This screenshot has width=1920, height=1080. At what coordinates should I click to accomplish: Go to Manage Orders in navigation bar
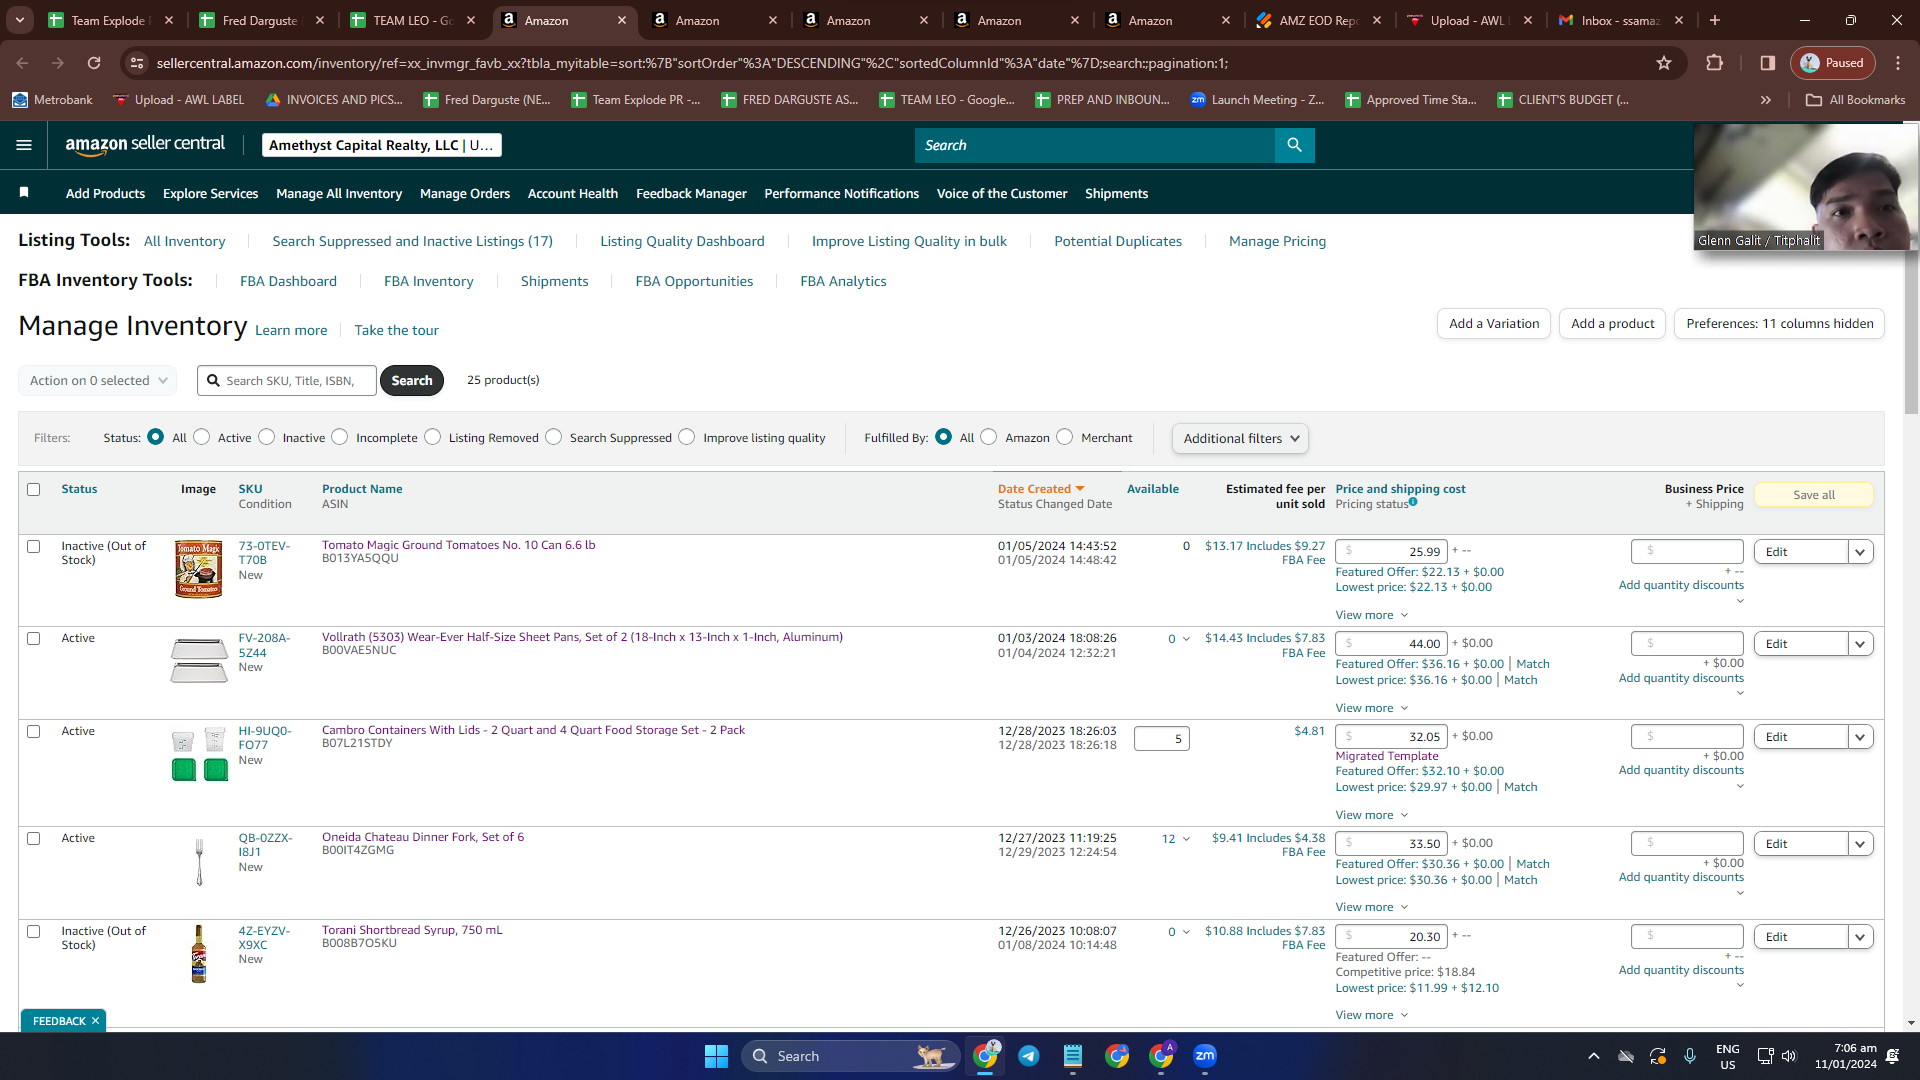(465, 194)
